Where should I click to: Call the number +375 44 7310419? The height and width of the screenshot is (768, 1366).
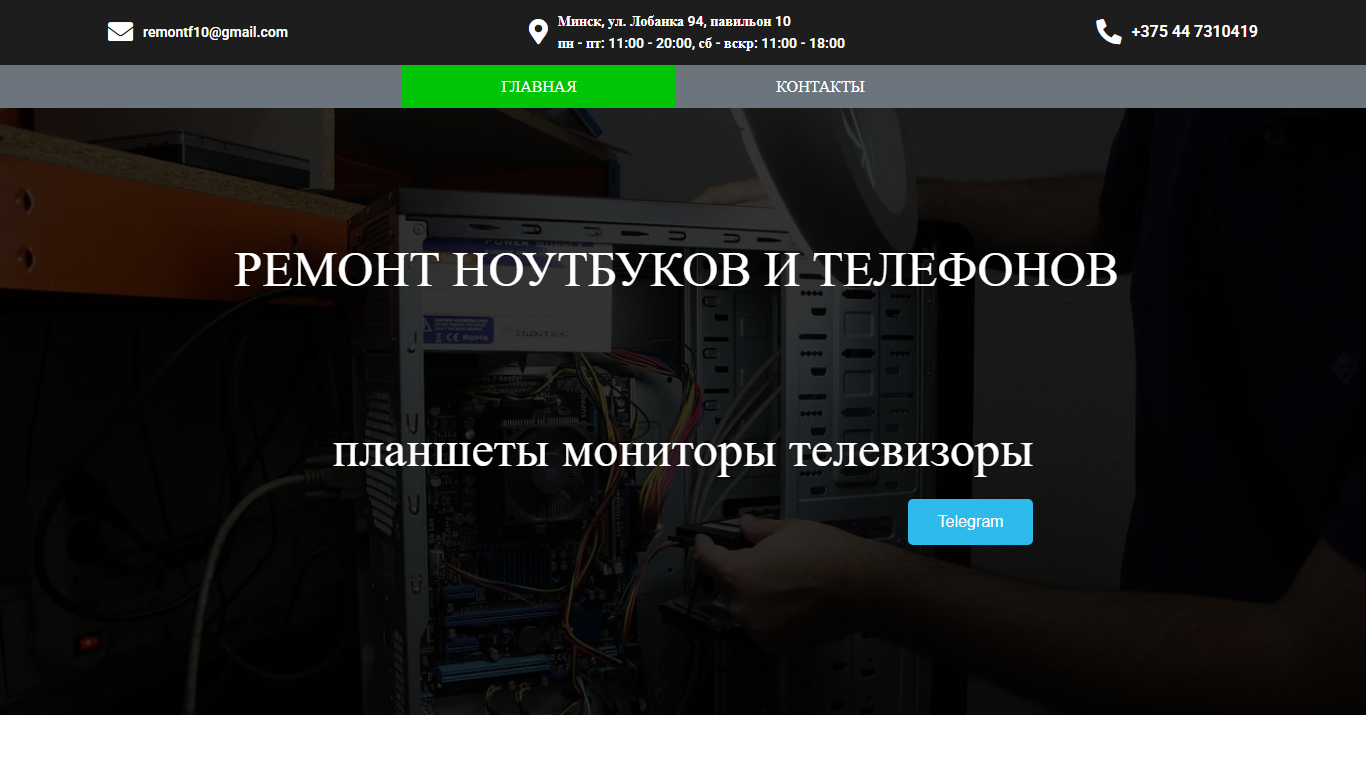1194,32
